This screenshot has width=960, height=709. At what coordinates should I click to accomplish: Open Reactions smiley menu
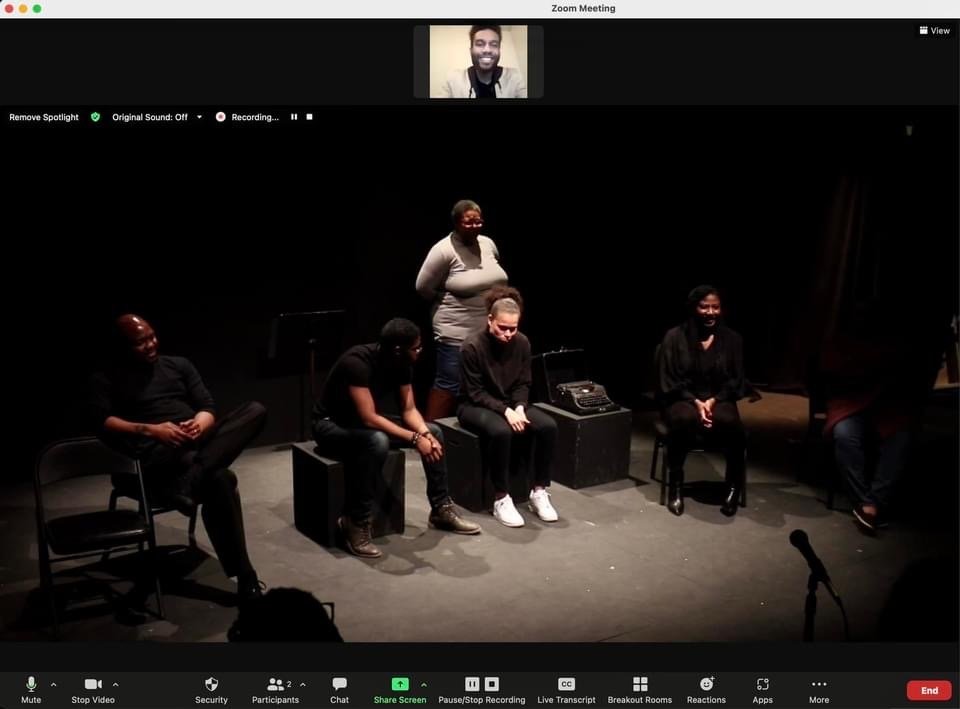706,689
